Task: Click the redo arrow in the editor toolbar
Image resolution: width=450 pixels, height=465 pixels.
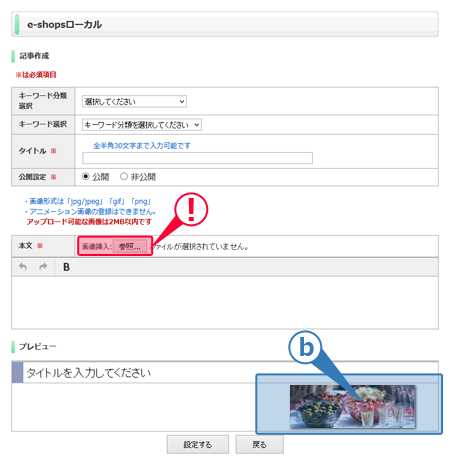Action: (x=43, y=267)
